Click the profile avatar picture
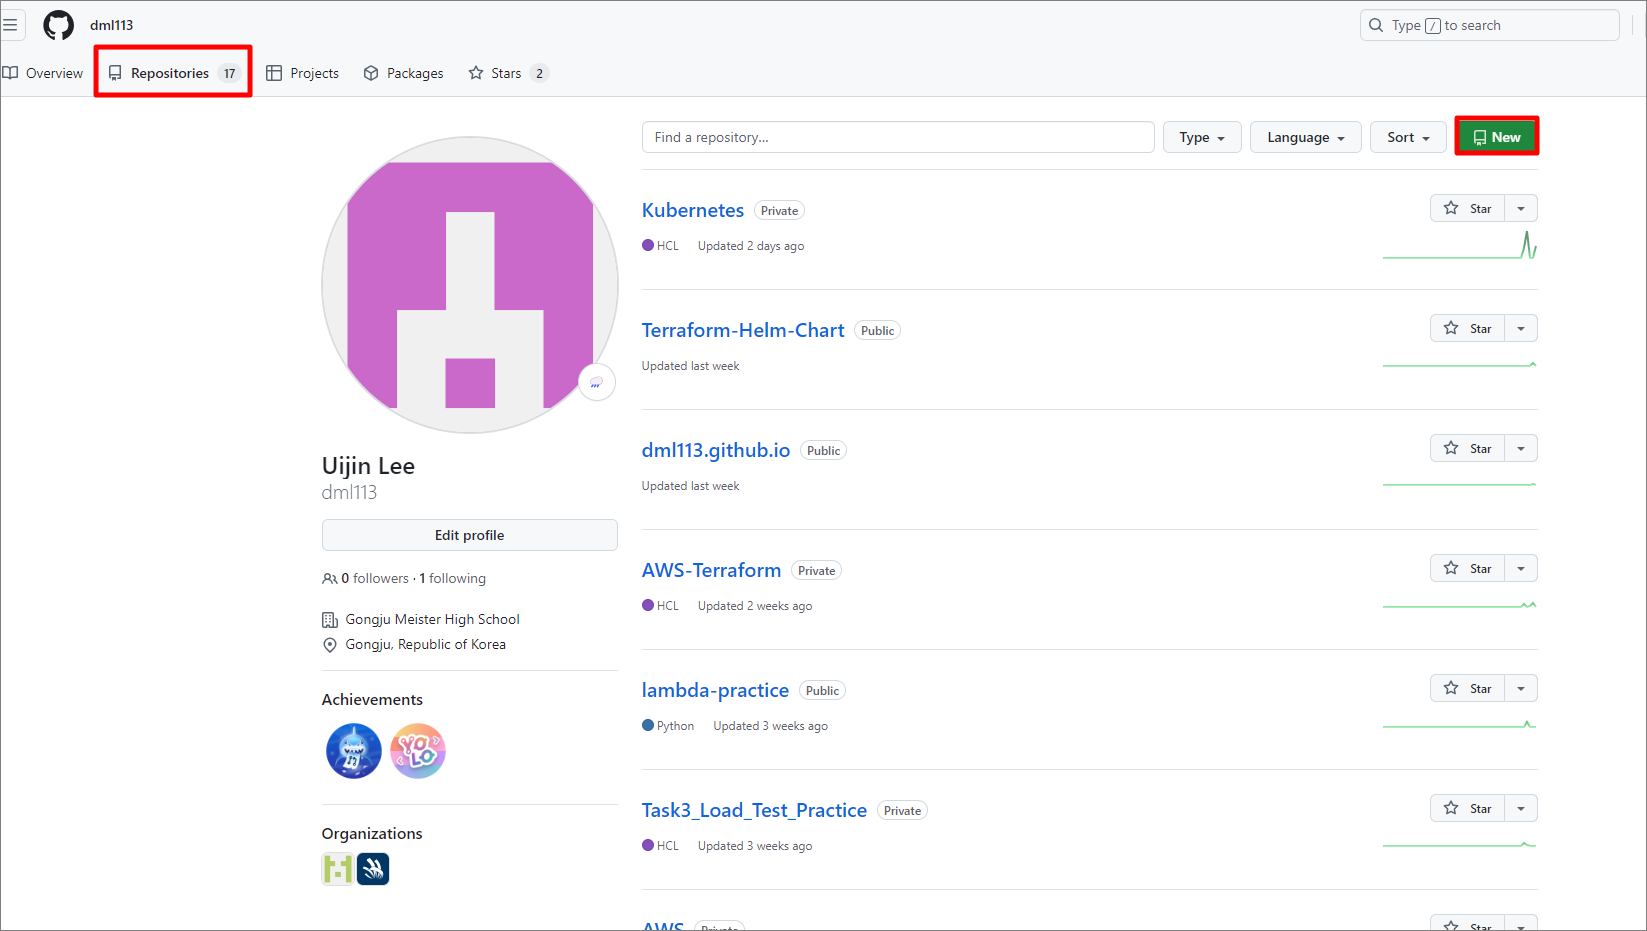Screen dimensions: 1647x931 [x=469, y=285]
